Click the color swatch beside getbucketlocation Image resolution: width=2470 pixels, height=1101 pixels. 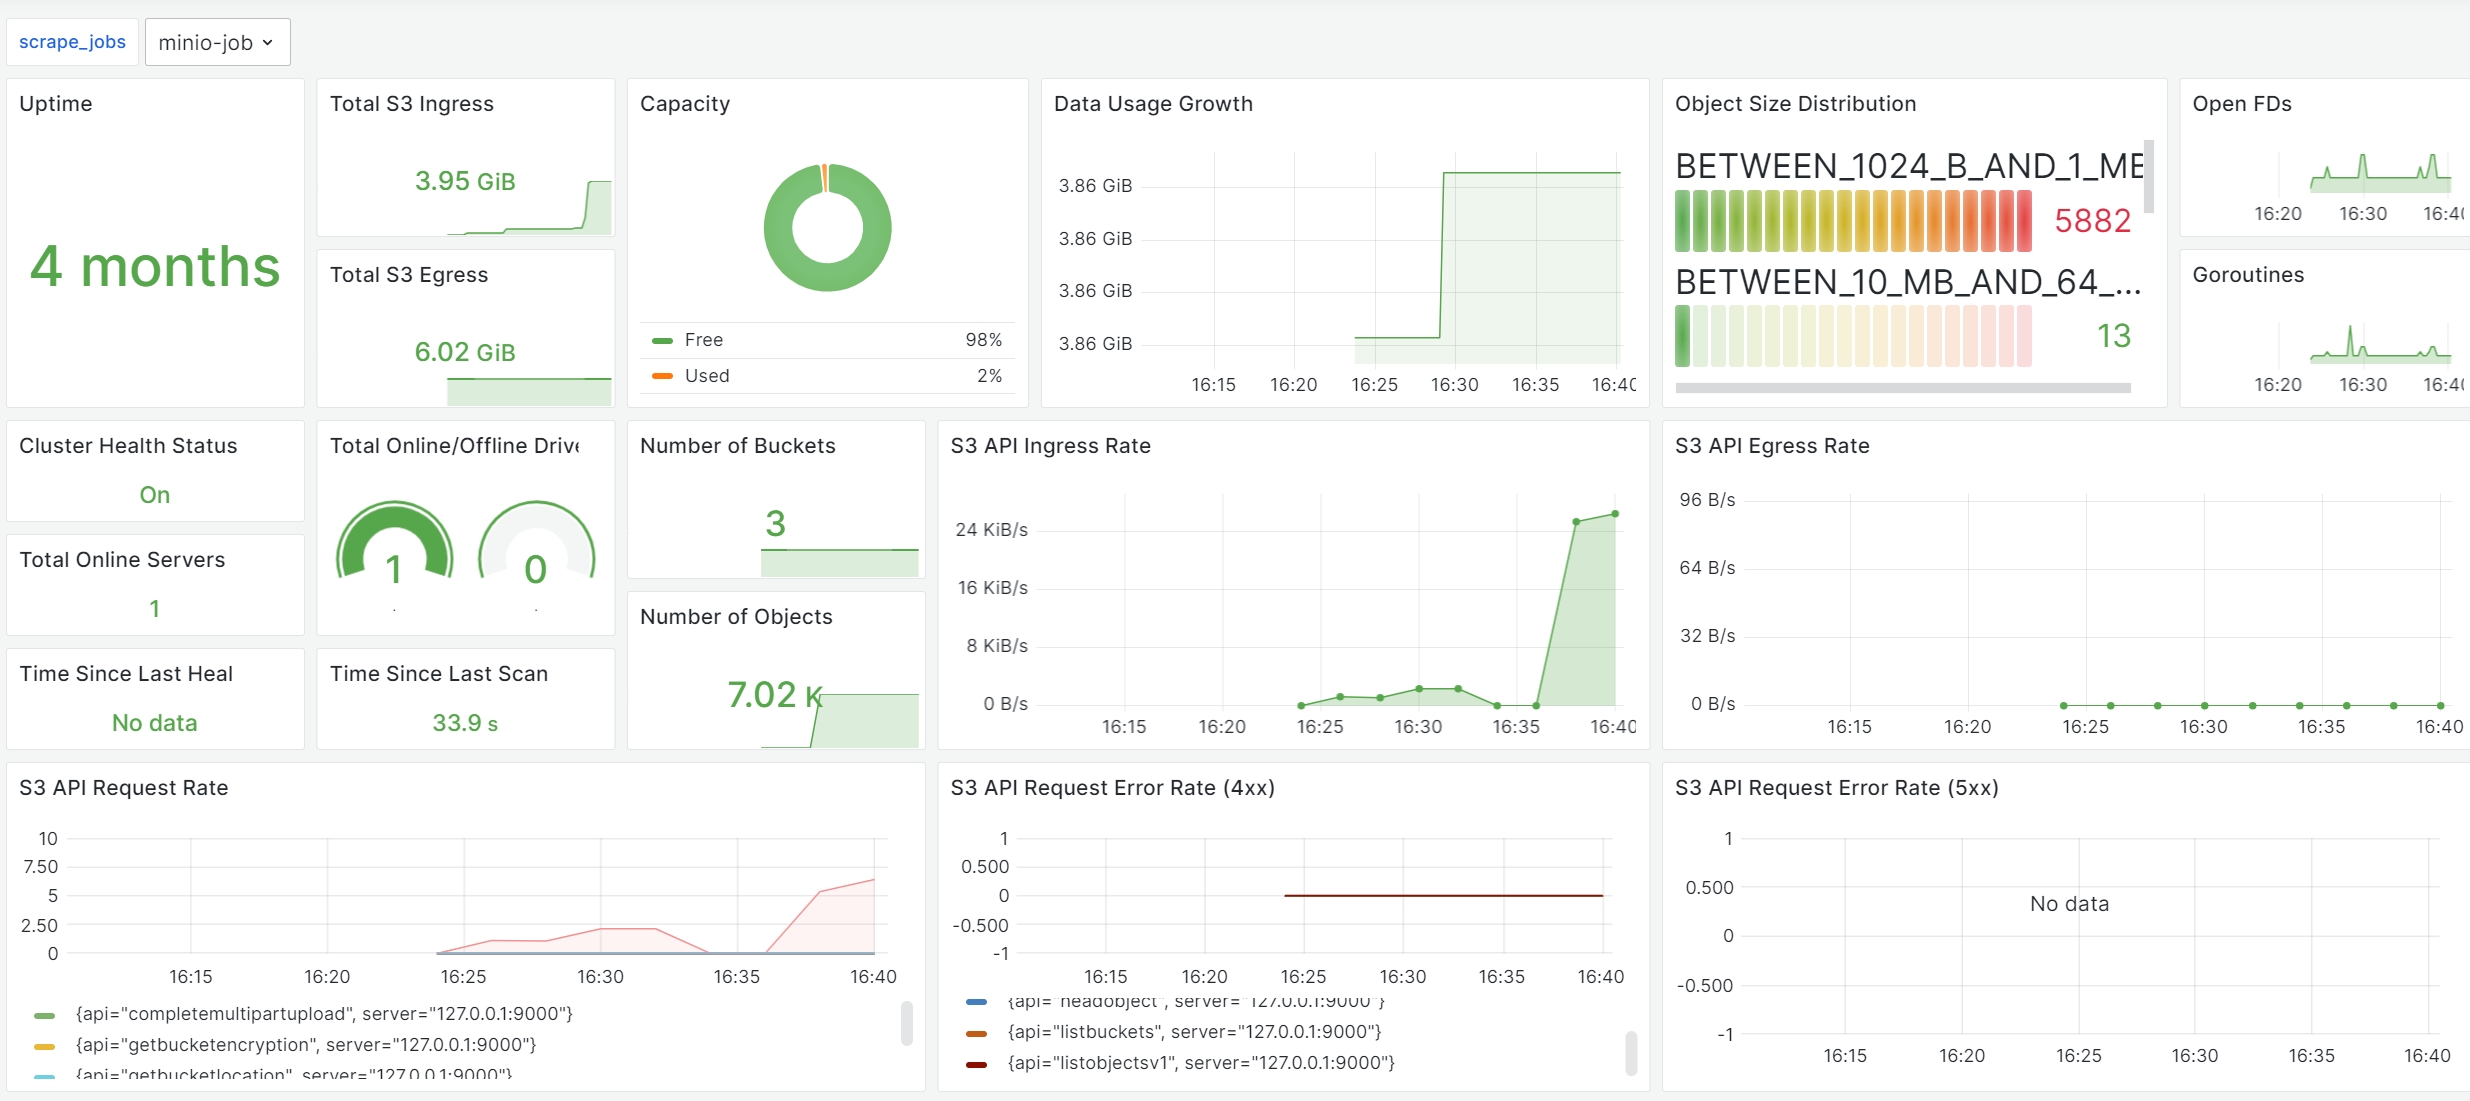tap(43, 1076)
